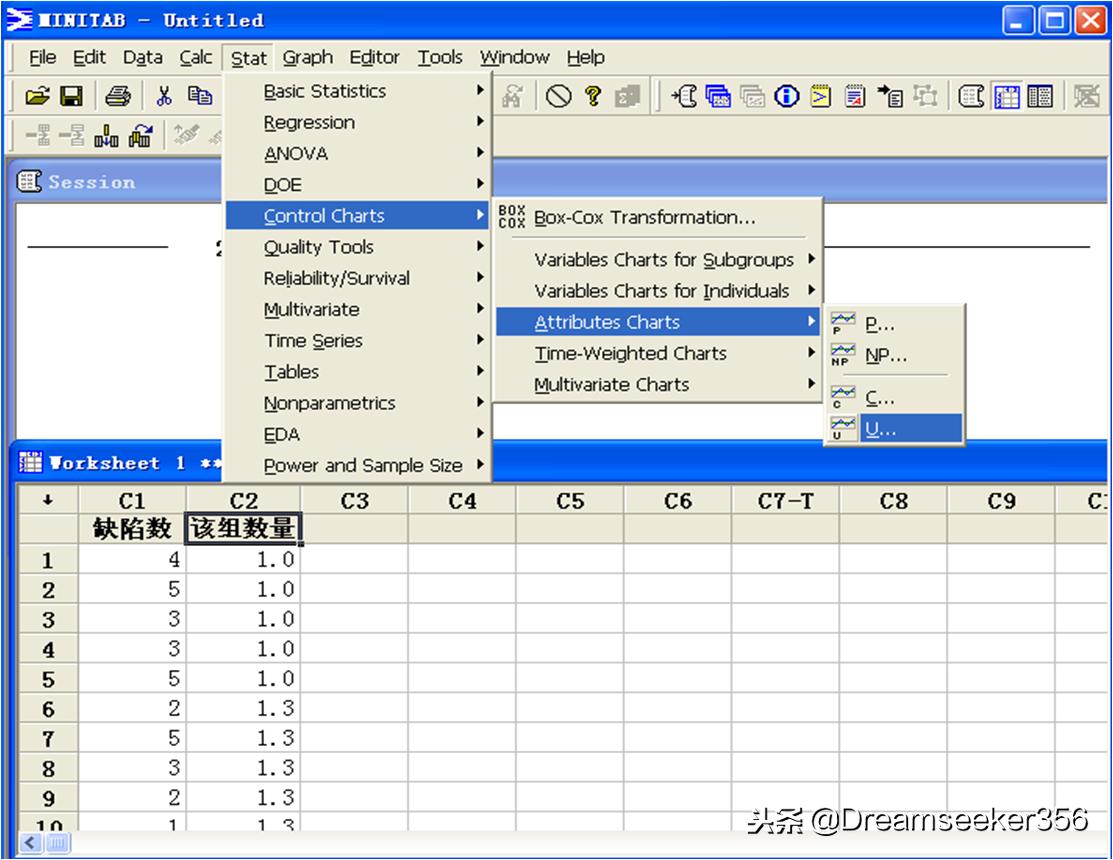The width and height of the screenshot is (1113, 860).
Task: Click the Save floppy disk icon
Action: [71, 96]
